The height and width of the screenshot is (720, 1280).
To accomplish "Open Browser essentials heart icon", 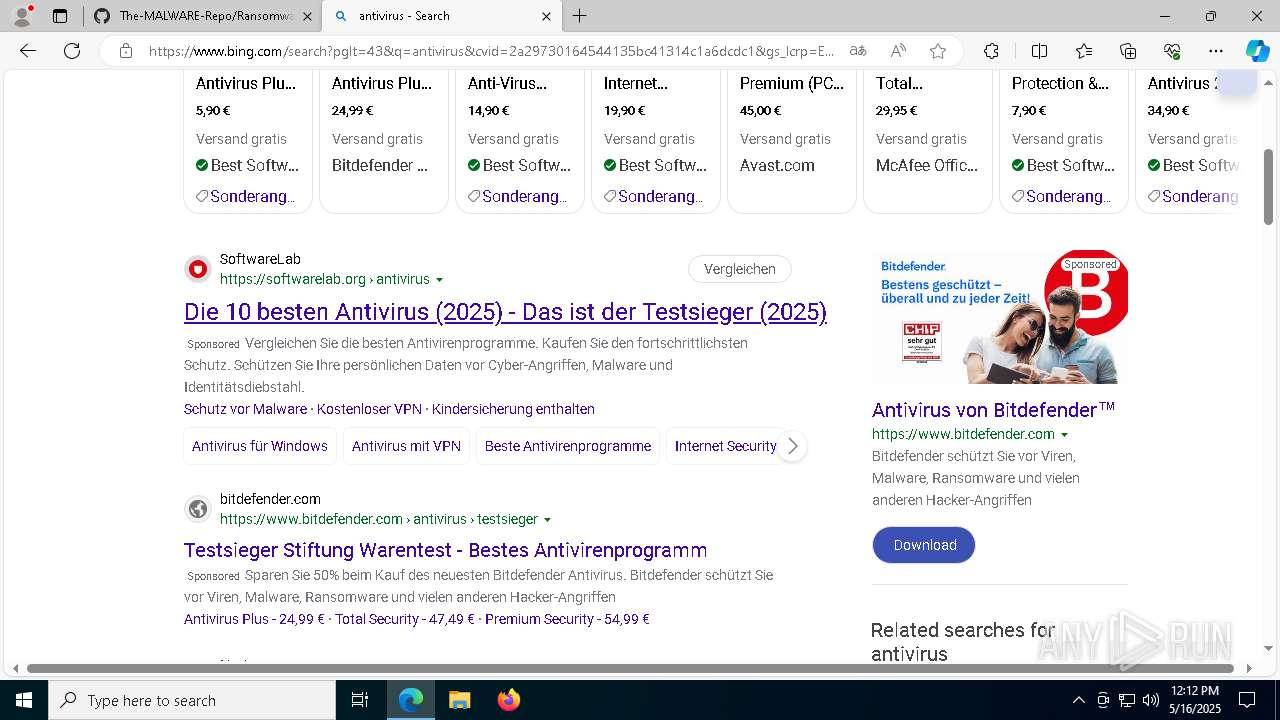I will coord(1172,51).
